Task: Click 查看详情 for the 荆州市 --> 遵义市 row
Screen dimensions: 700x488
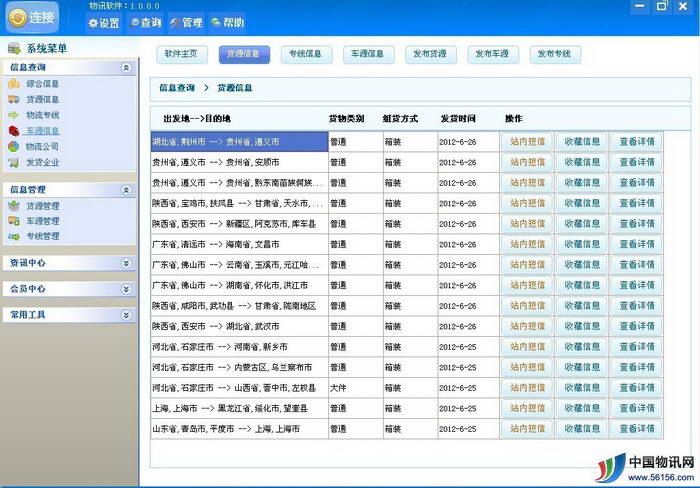Action: pos(637,142)
